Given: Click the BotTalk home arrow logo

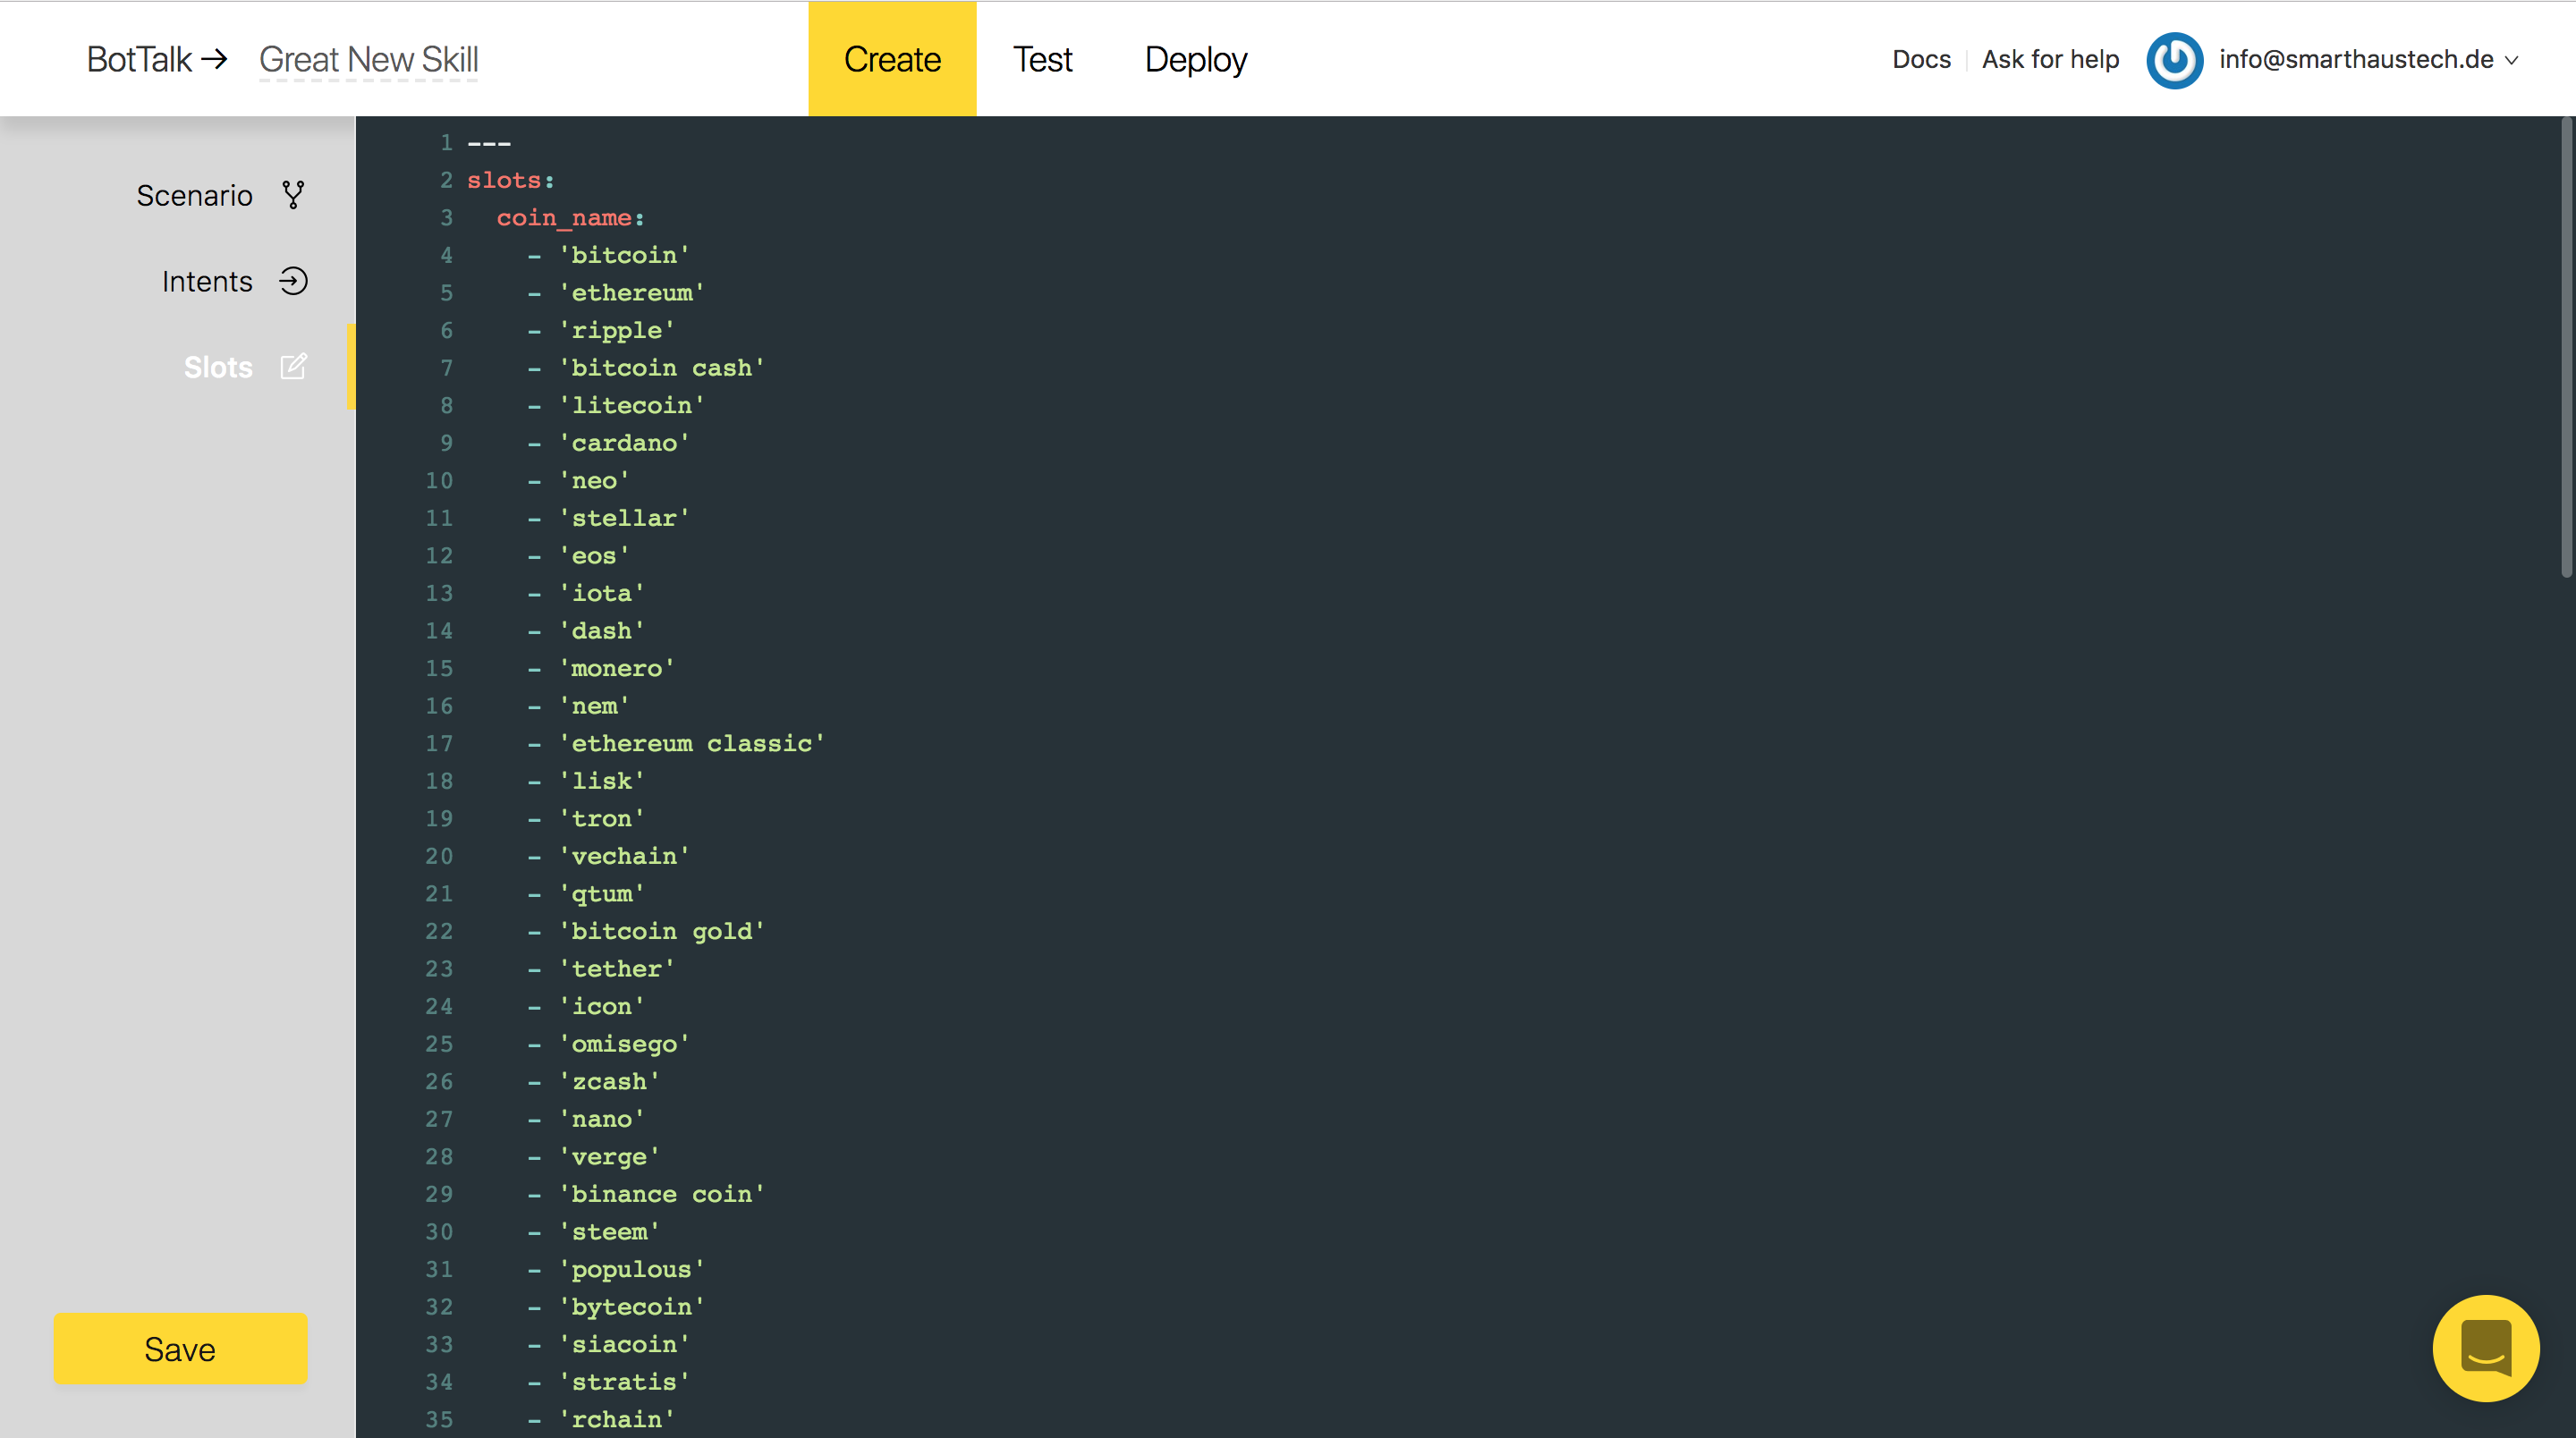Looking at the screenshot, I should pyautogui.click(x=157, y=60).
